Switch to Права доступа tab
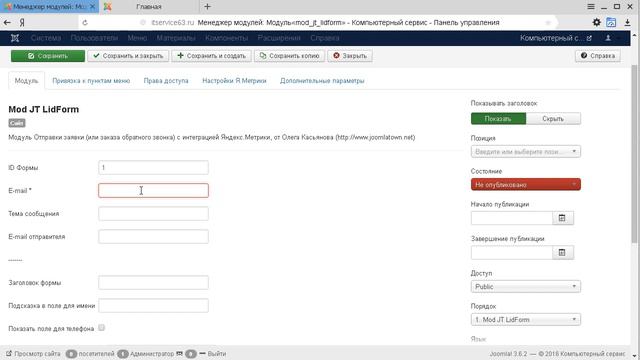The image size is (640, 360). (166, 81)
